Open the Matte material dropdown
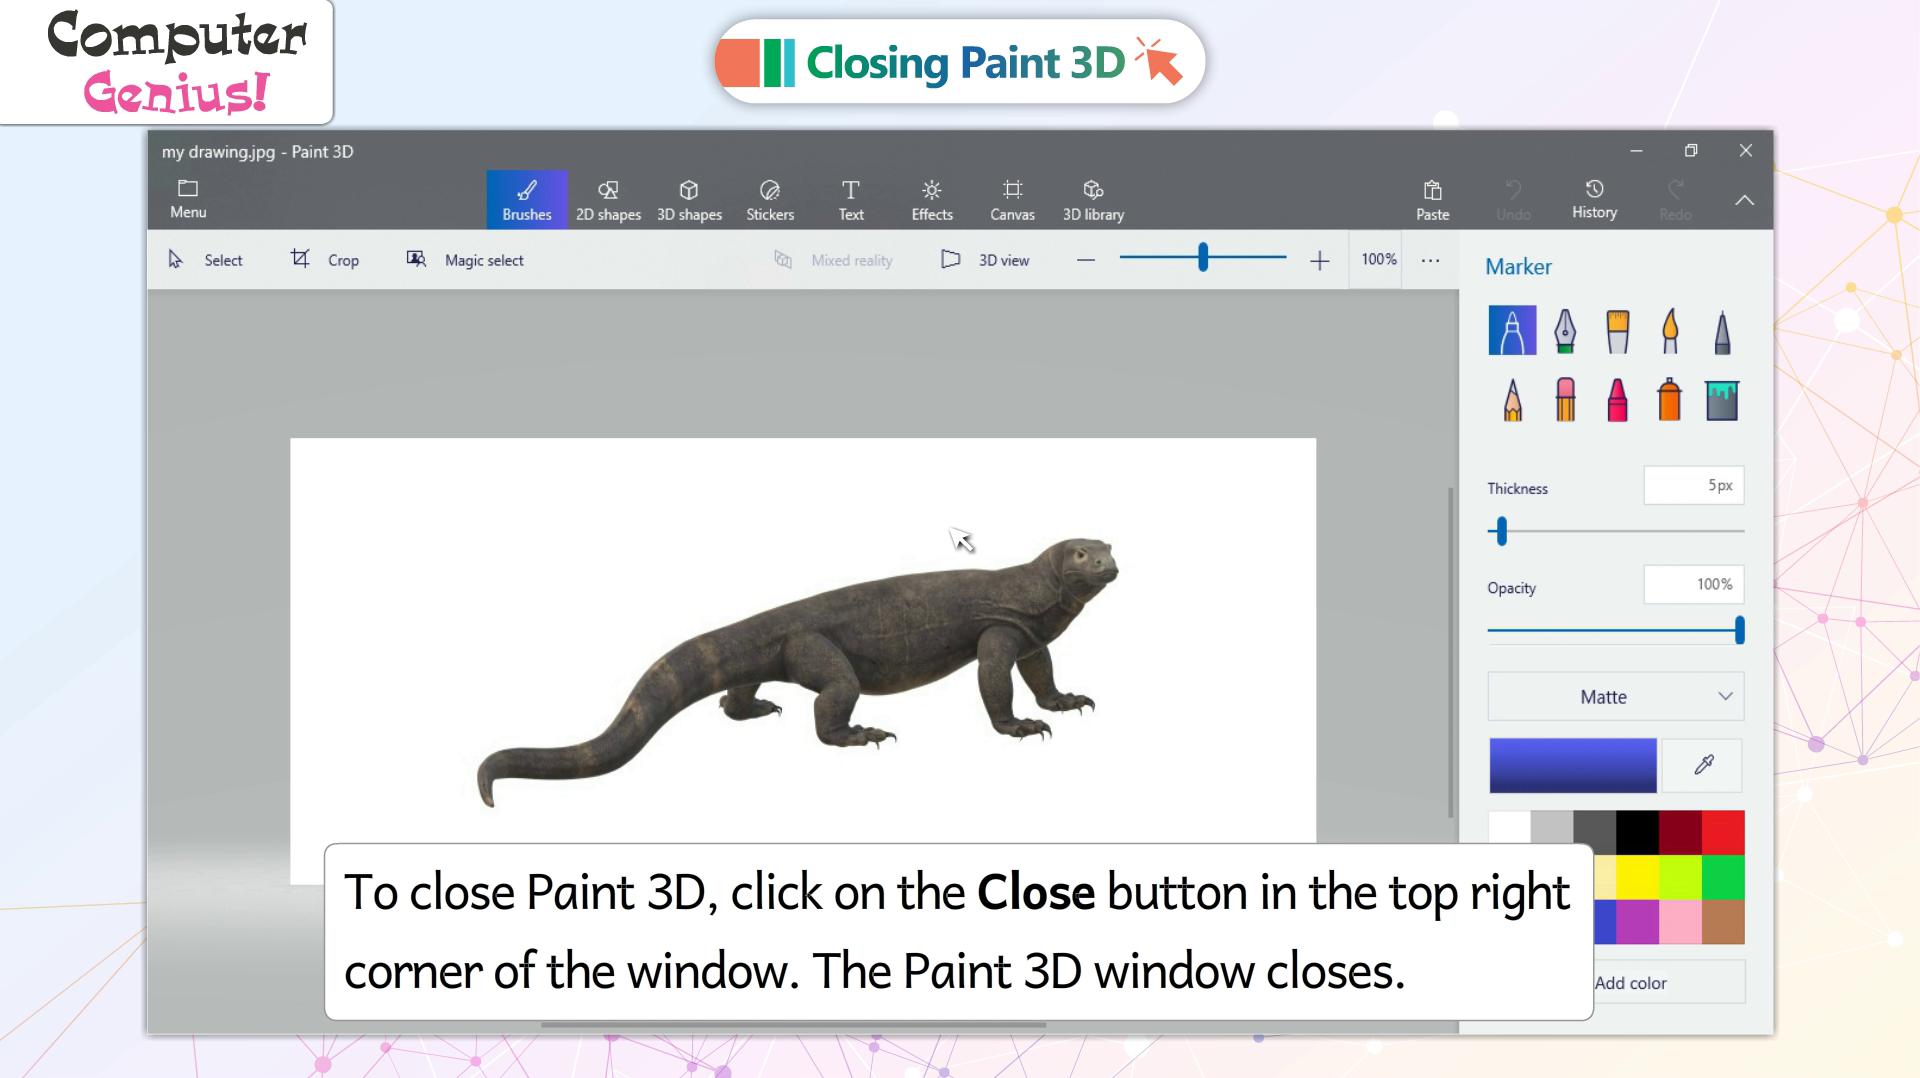Viewport: 1920px width, 1078px height. point(1615,697)
